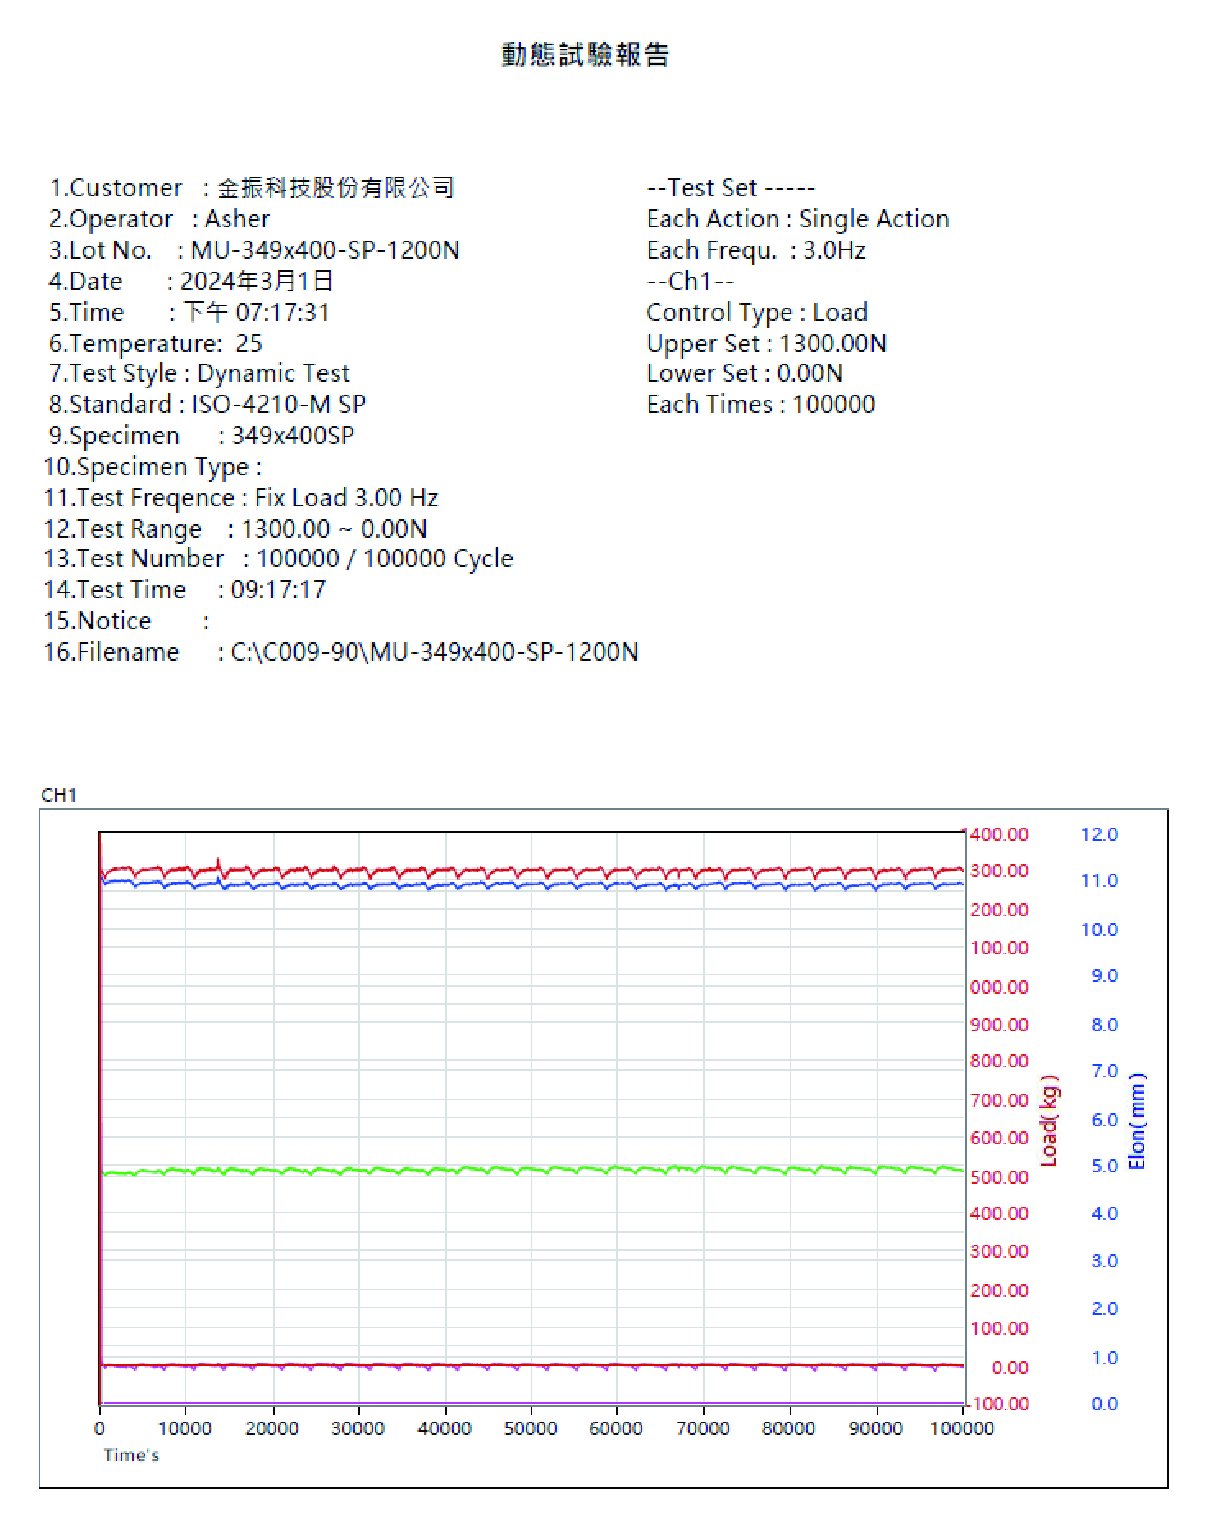This screenshot has height=1535, width=1211.
Task: Select the Customer name line
Action: tap(252, 188)
